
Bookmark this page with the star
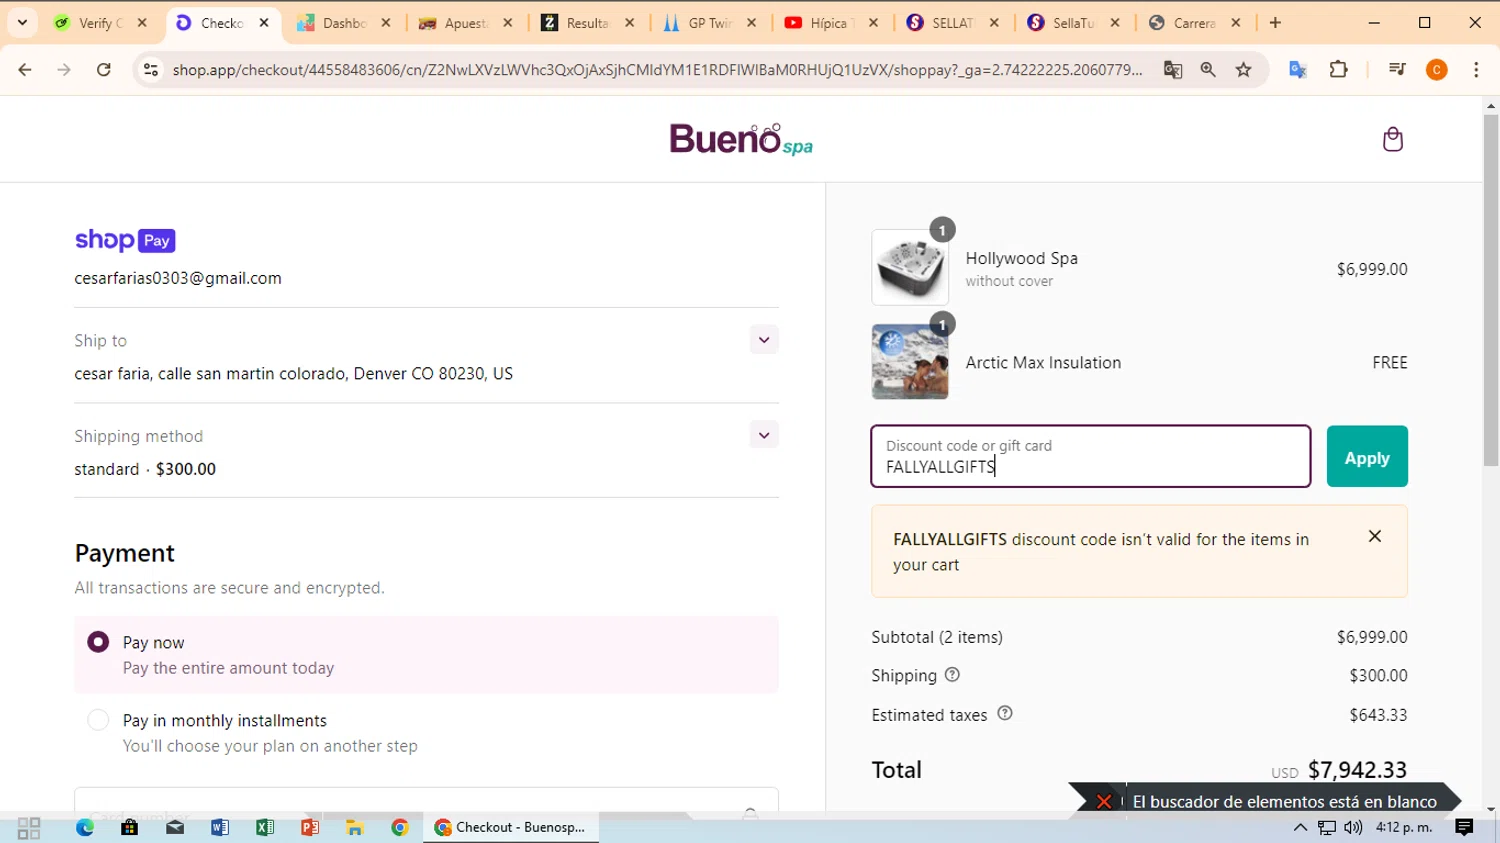tap(1244, 69)
